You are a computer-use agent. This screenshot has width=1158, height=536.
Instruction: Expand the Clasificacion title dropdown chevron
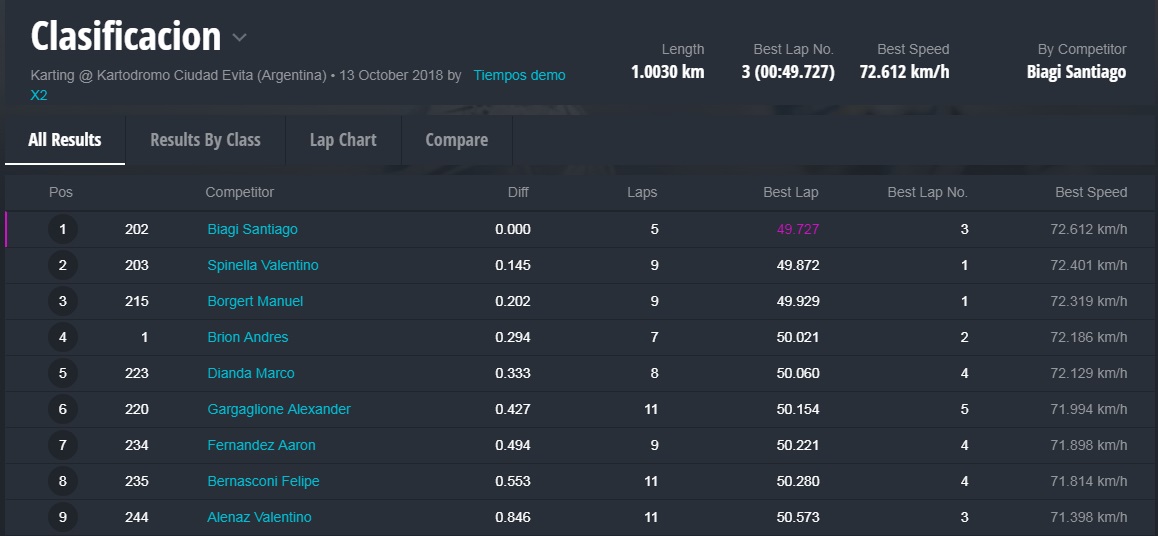pyautogui.click(x=240, y=39)
